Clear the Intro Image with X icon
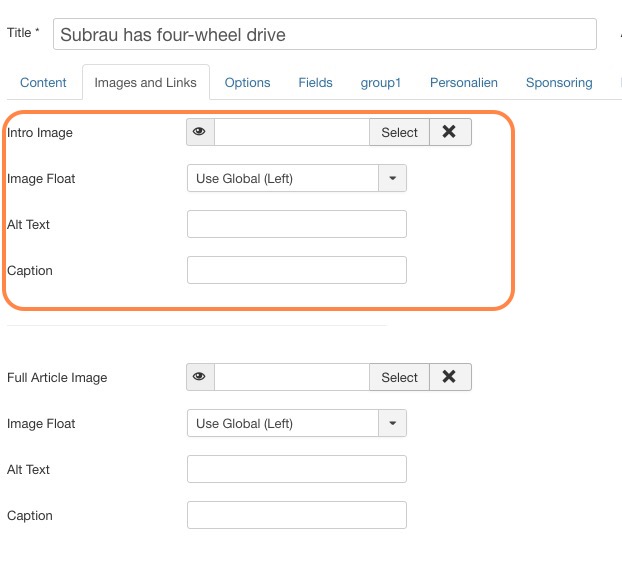The width and height of the screenshot is (622, 583). pyautogui.click(x=450, y=132)
